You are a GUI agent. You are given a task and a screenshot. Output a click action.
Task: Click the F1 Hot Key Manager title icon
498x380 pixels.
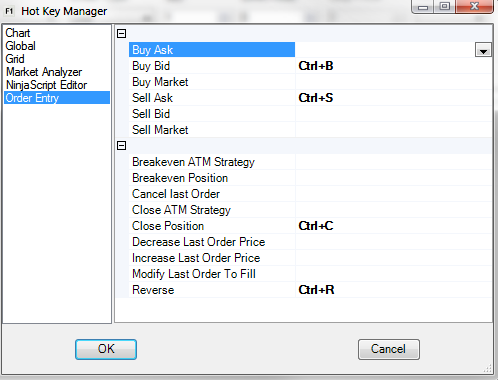(9, 11)
